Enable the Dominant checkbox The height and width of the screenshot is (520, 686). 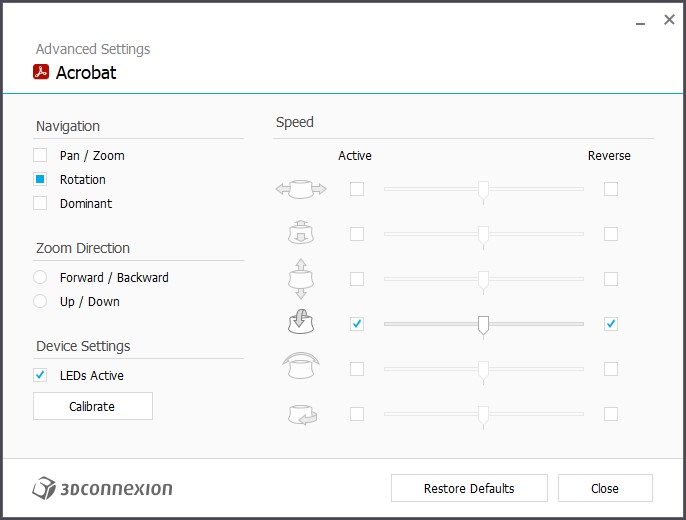(40, 203)
